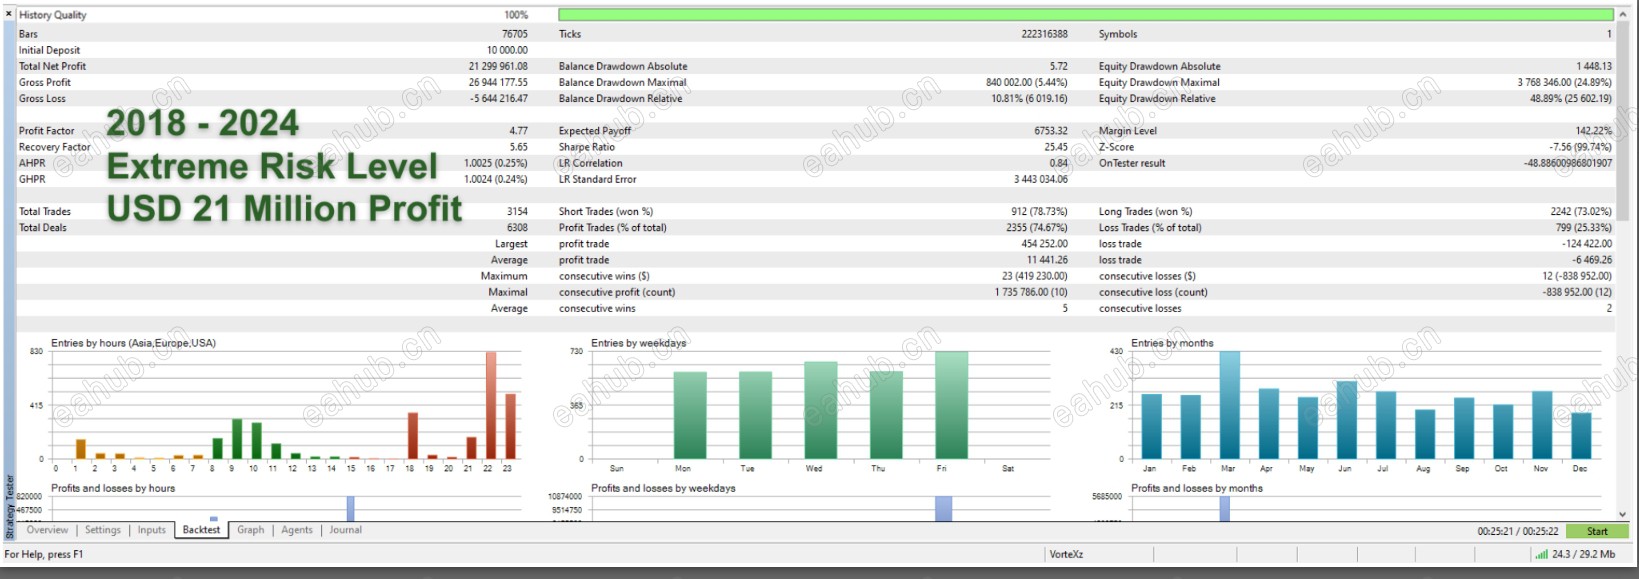Switch to the Settings tab
The height and width of the screenshot is (579, 1639).
(102, 530)
